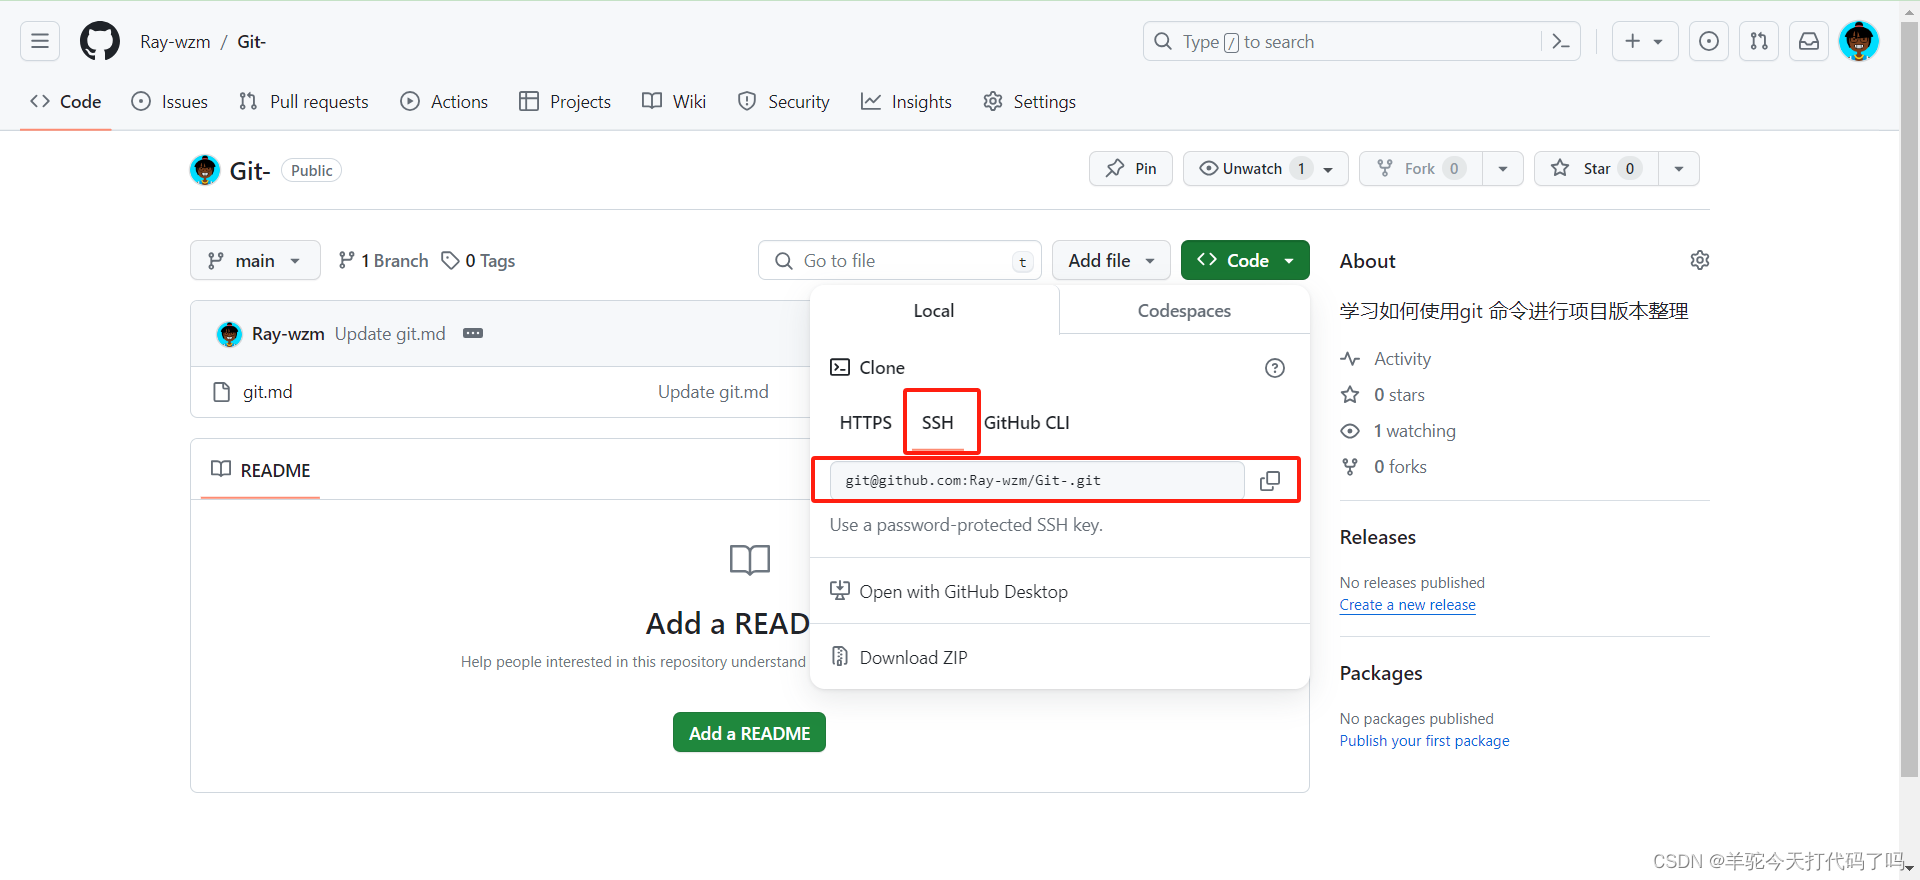The image size is (1920, 880).
Task: Click the Releases heading link
Action: coord(1378,537)
